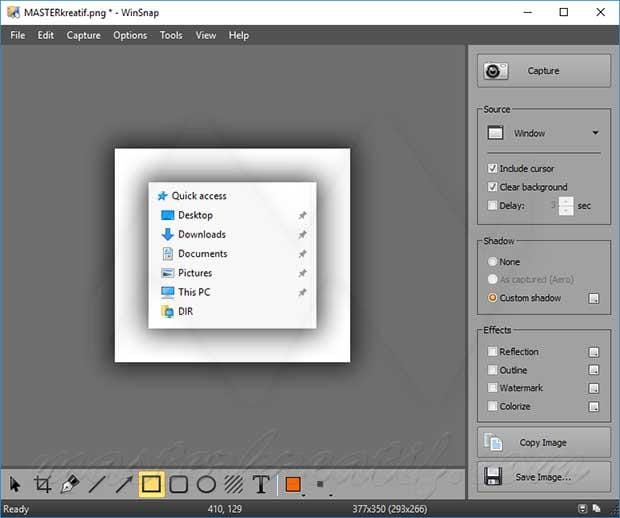Image resolution: width=620 pixels, height=518 pixels.
Task: Open the View menu
Action: tap(206, 36)
